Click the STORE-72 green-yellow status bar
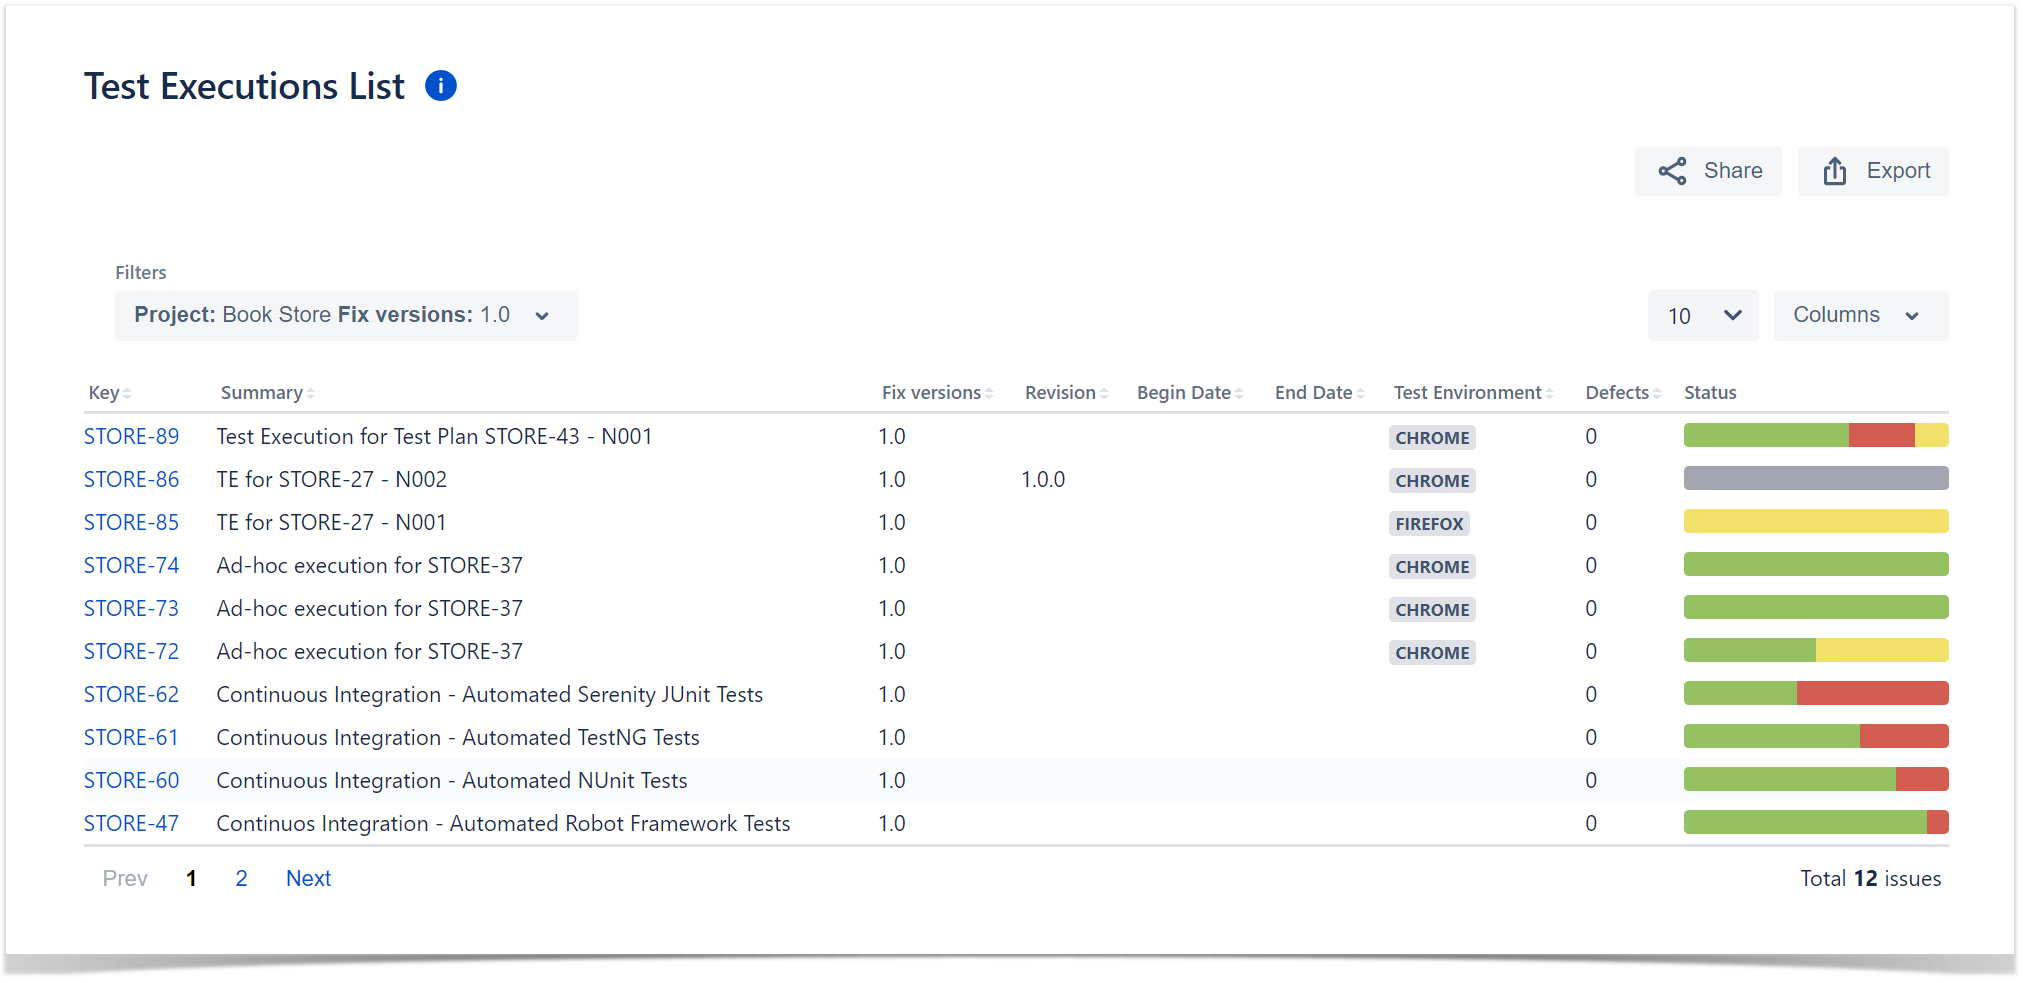 1816,650
